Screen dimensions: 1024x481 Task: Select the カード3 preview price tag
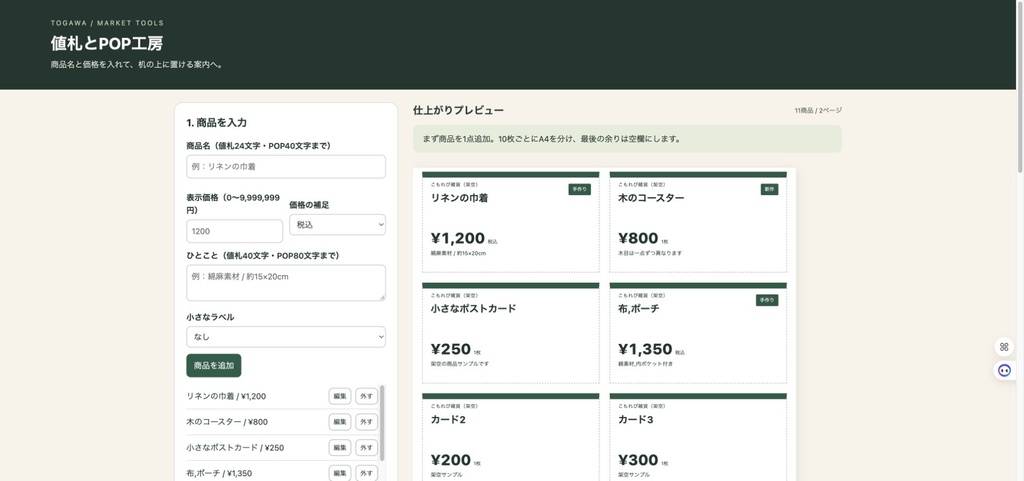tap(698, 437)
